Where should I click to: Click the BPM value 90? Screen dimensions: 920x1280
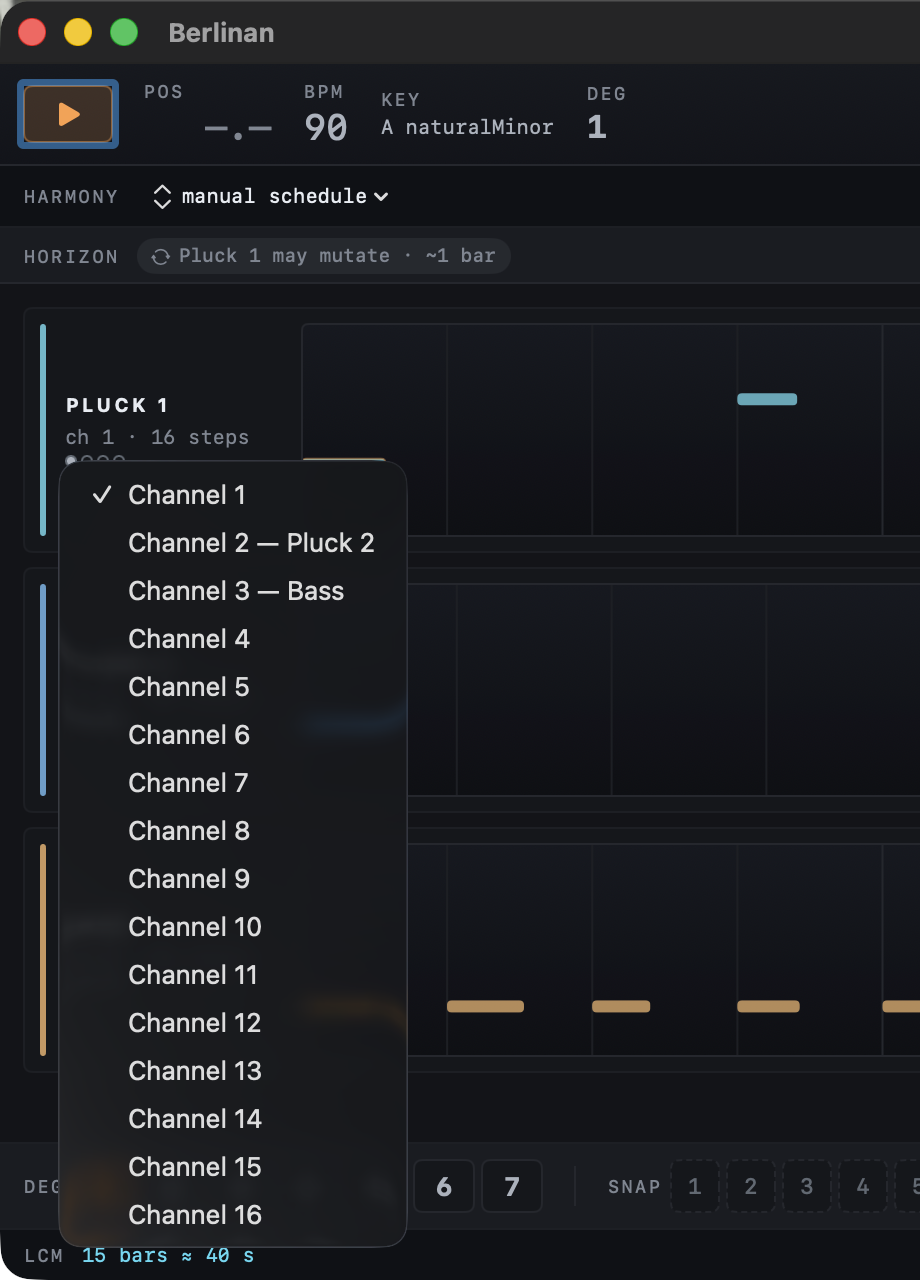coord(326,128)
